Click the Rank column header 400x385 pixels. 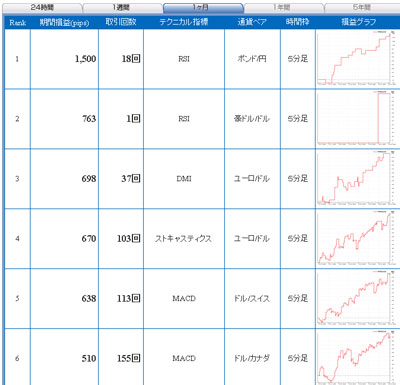[x=18, y=22]
